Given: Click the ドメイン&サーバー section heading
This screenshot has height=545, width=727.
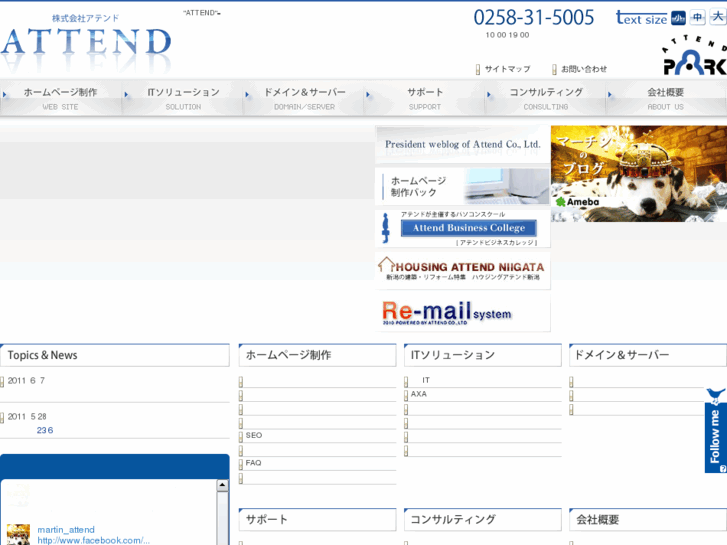Looking at the screenshot, I should pyautogui.click(x=648, y=355).
